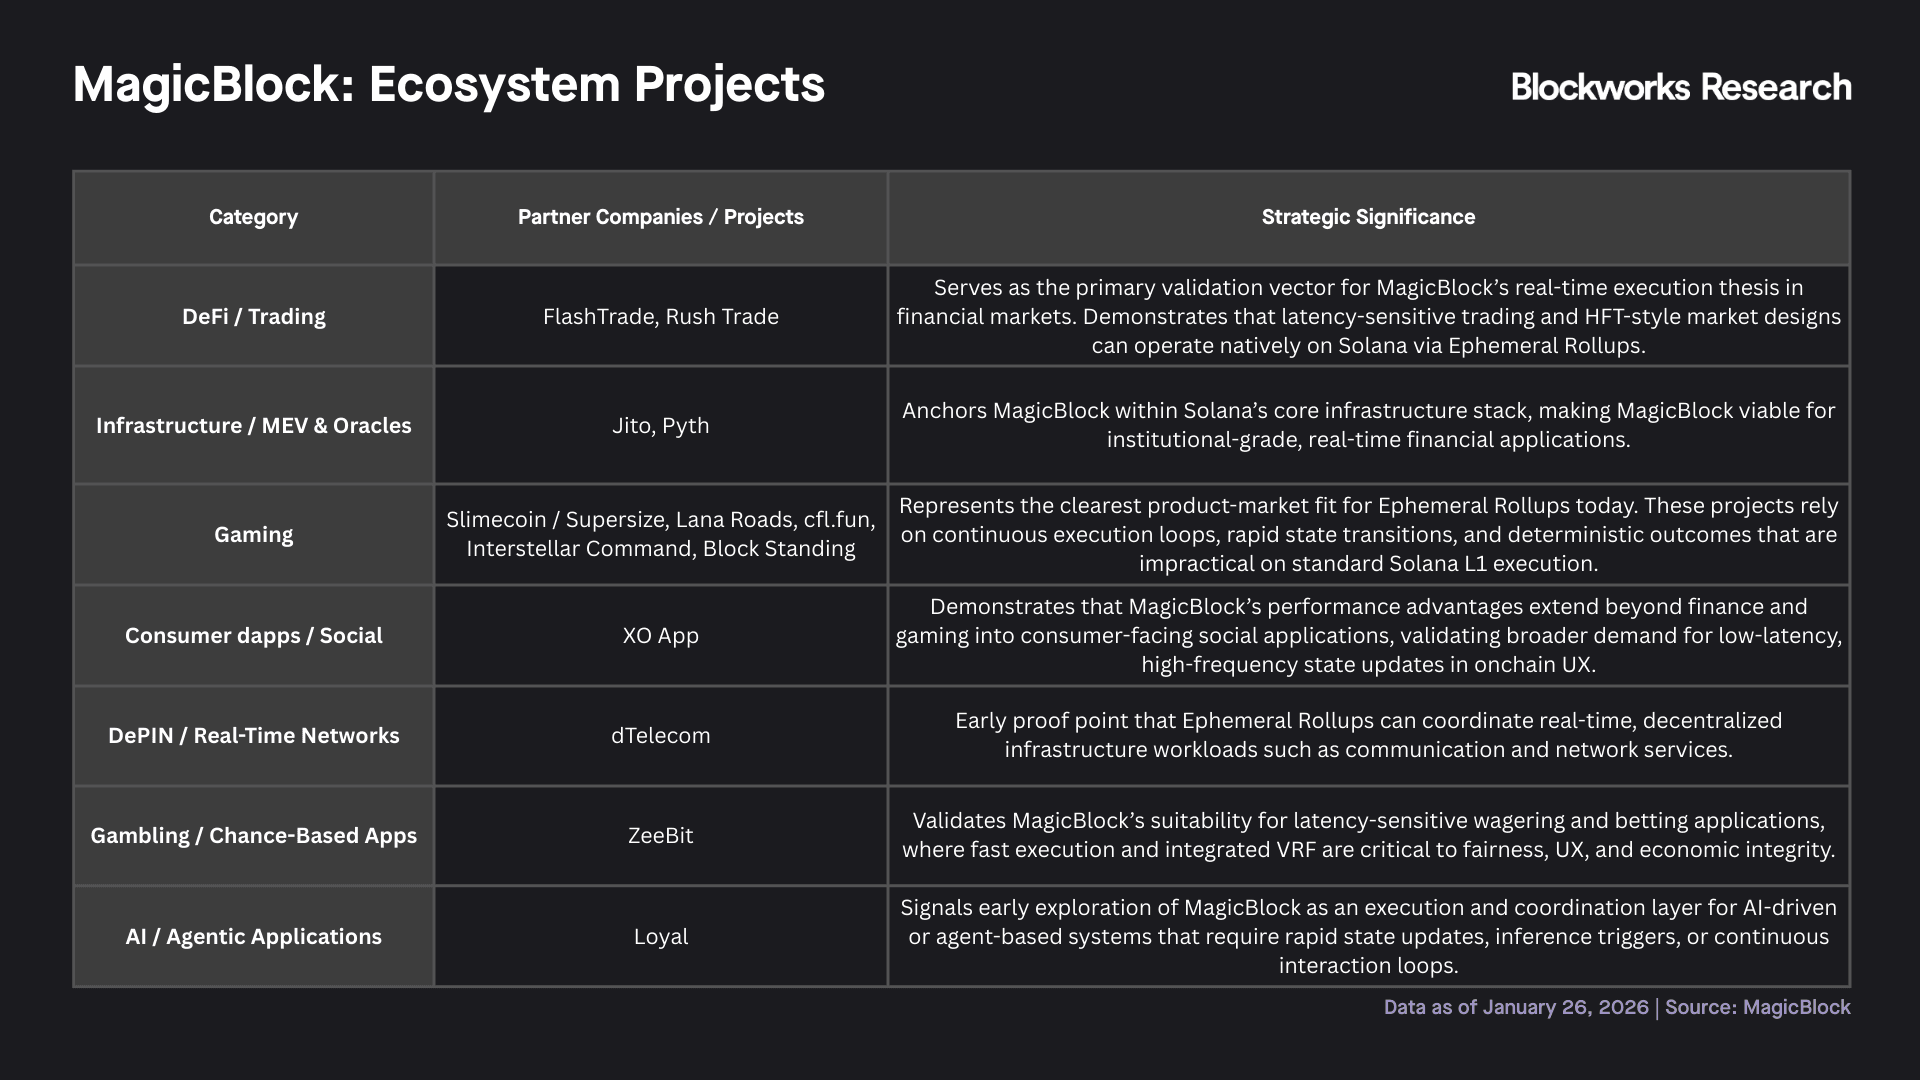
Task: Click the Jito, Pyth partners cell
Action: coord(661,425)
